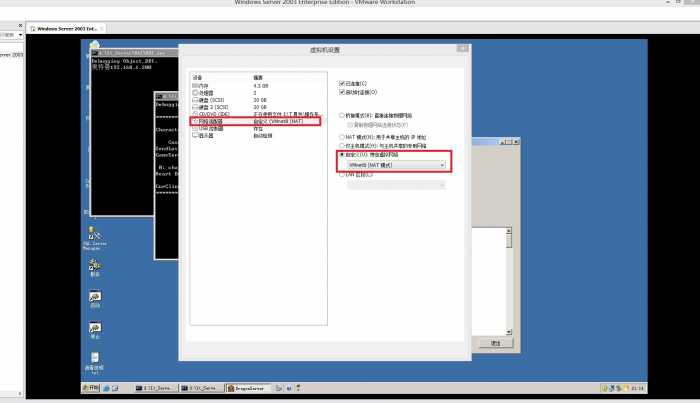Select the Display device in list
The width and height of the screenshot is (700, 403).
click(x=205, y=135)
